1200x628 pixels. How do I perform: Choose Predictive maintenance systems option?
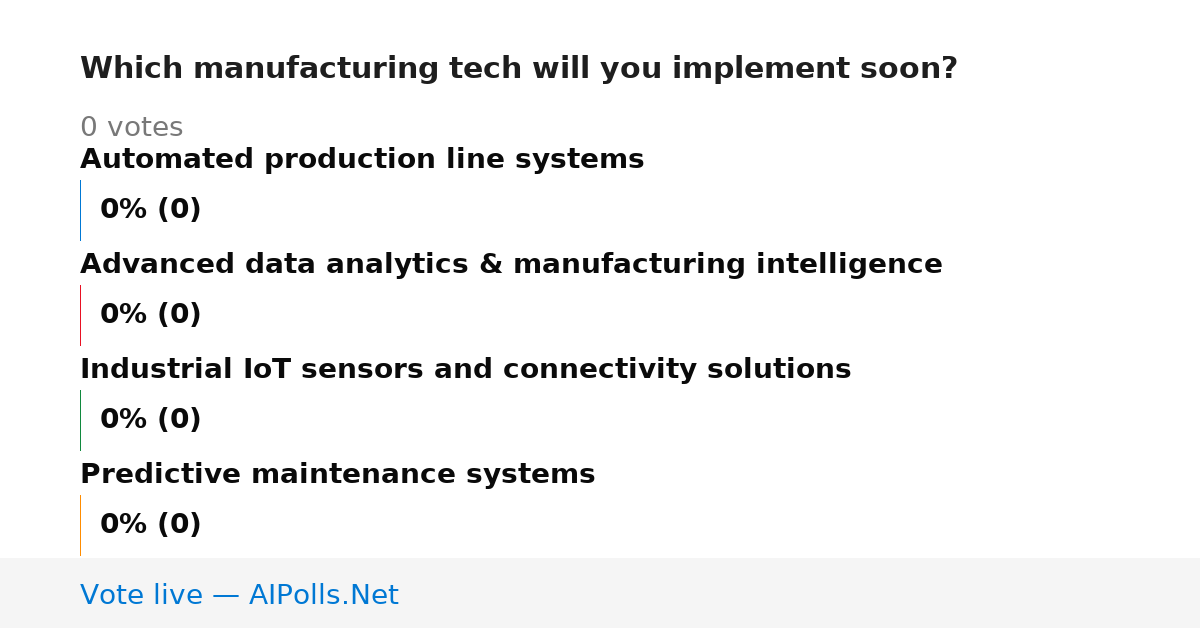point(337,475)
